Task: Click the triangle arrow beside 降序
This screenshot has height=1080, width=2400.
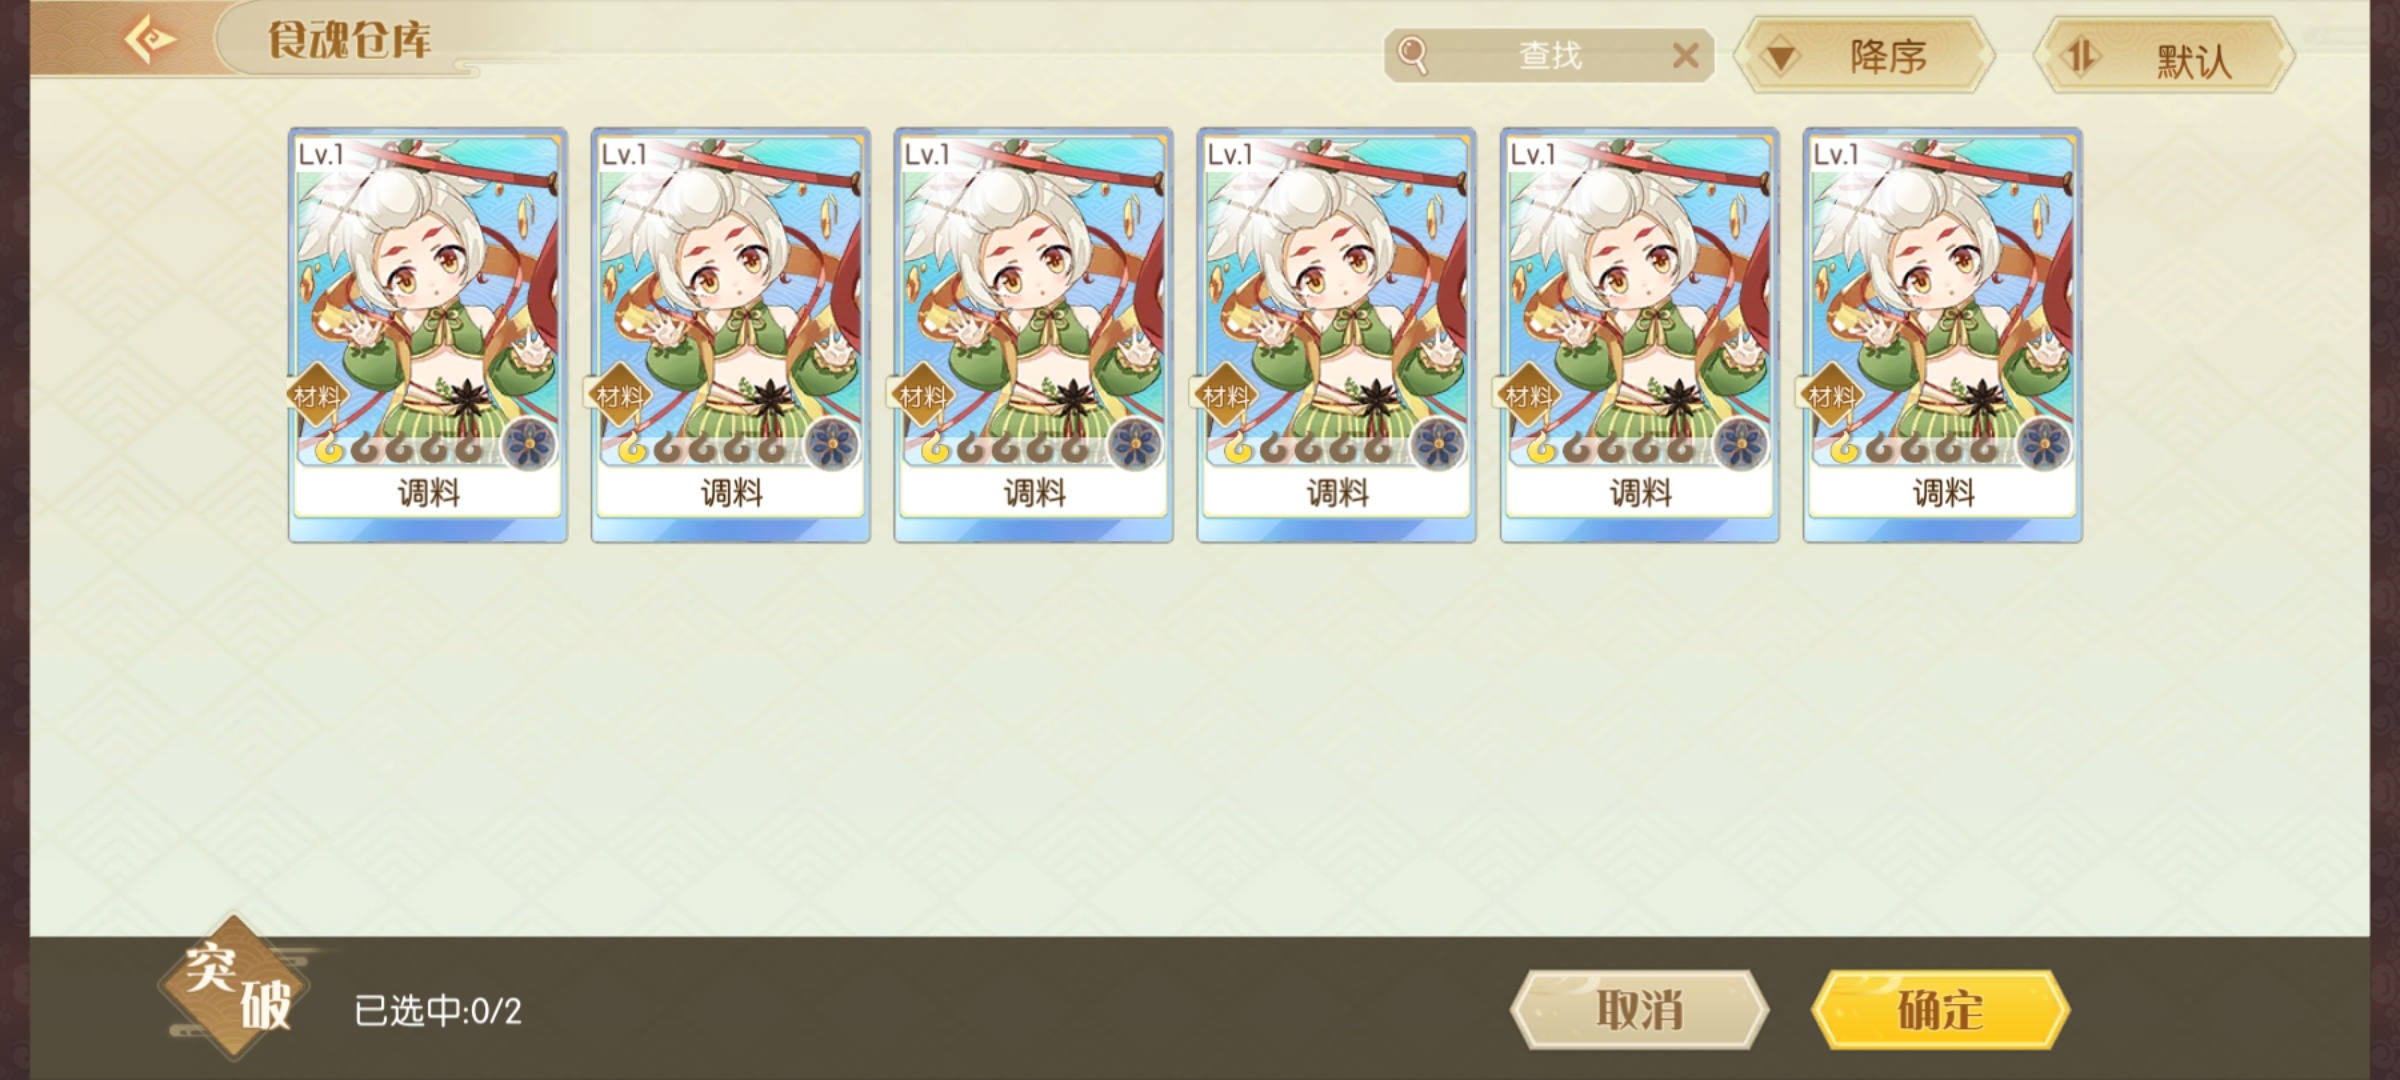Action: [x=1780, y=57]
